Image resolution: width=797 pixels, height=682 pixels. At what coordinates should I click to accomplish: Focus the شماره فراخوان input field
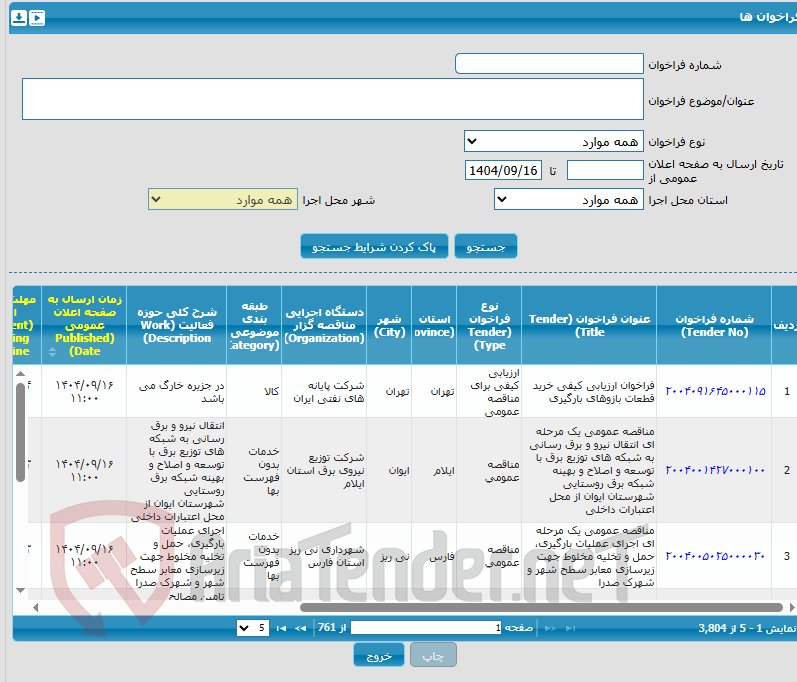coord(549,64)
